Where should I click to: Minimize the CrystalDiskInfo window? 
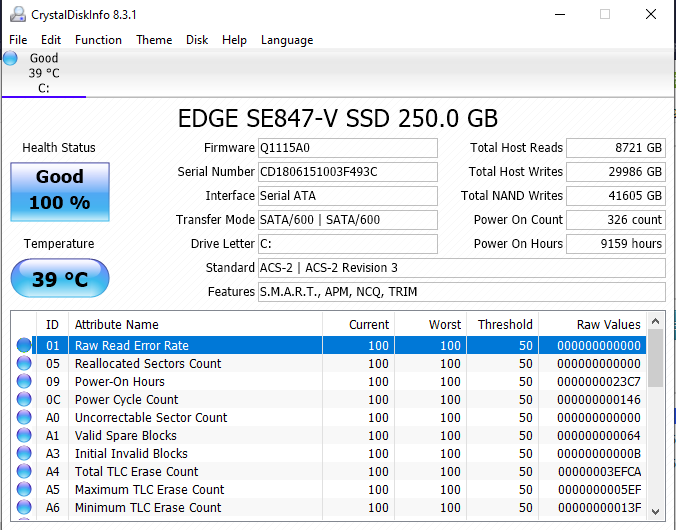pos(560,14)
